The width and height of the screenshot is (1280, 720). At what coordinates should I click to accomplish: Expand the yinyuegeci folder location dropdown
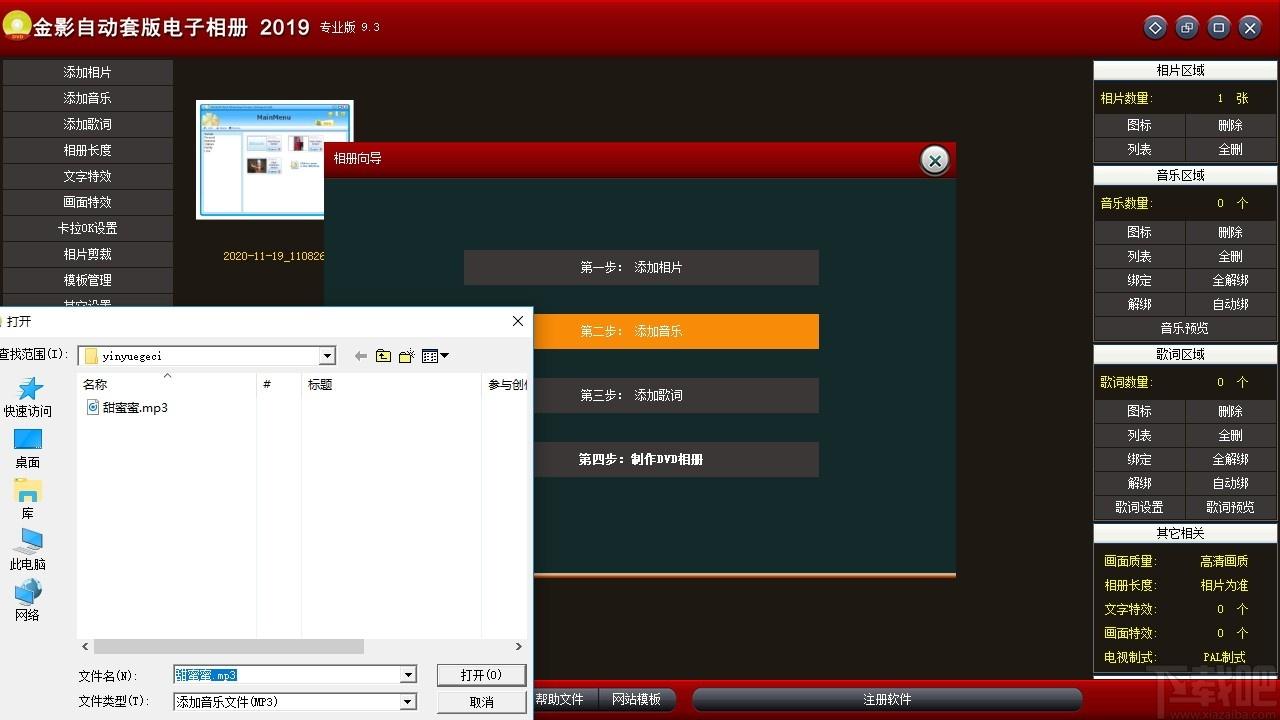tap(327, 356)
